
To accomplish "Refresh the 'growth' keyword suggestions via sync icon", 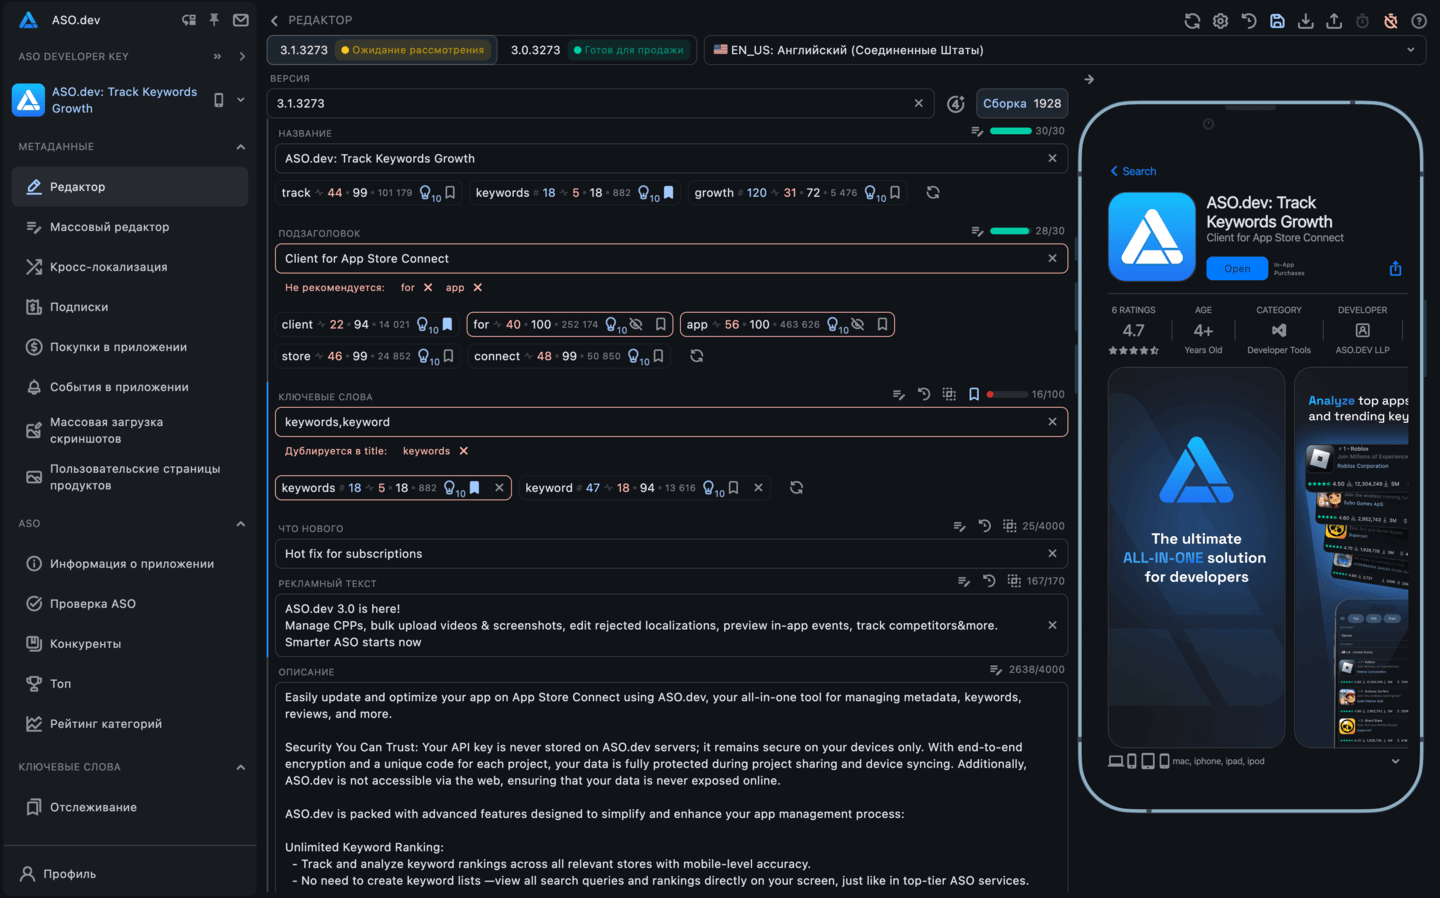I will tap(932, 192).
